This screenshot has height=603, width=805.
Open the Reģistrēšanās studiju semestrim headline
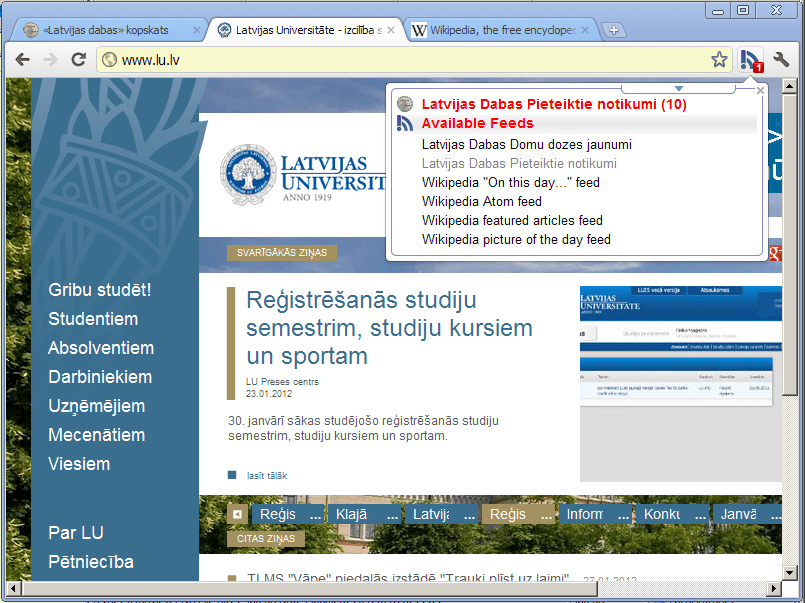coord(389,328)
